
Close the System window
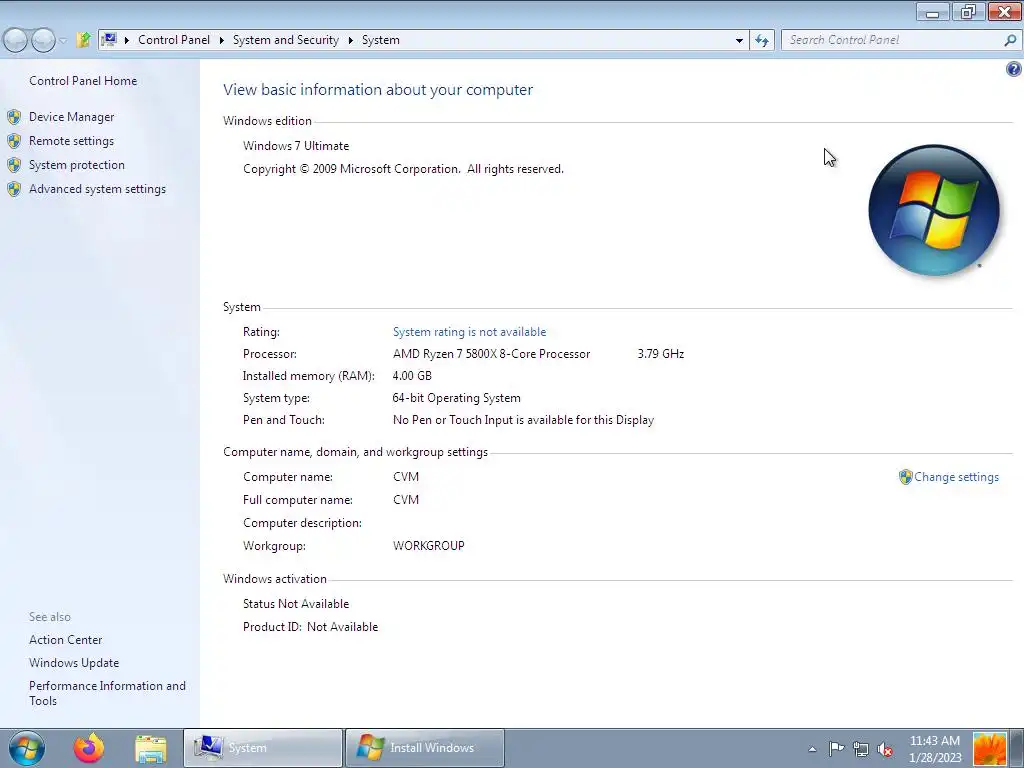click(1004, 12)
